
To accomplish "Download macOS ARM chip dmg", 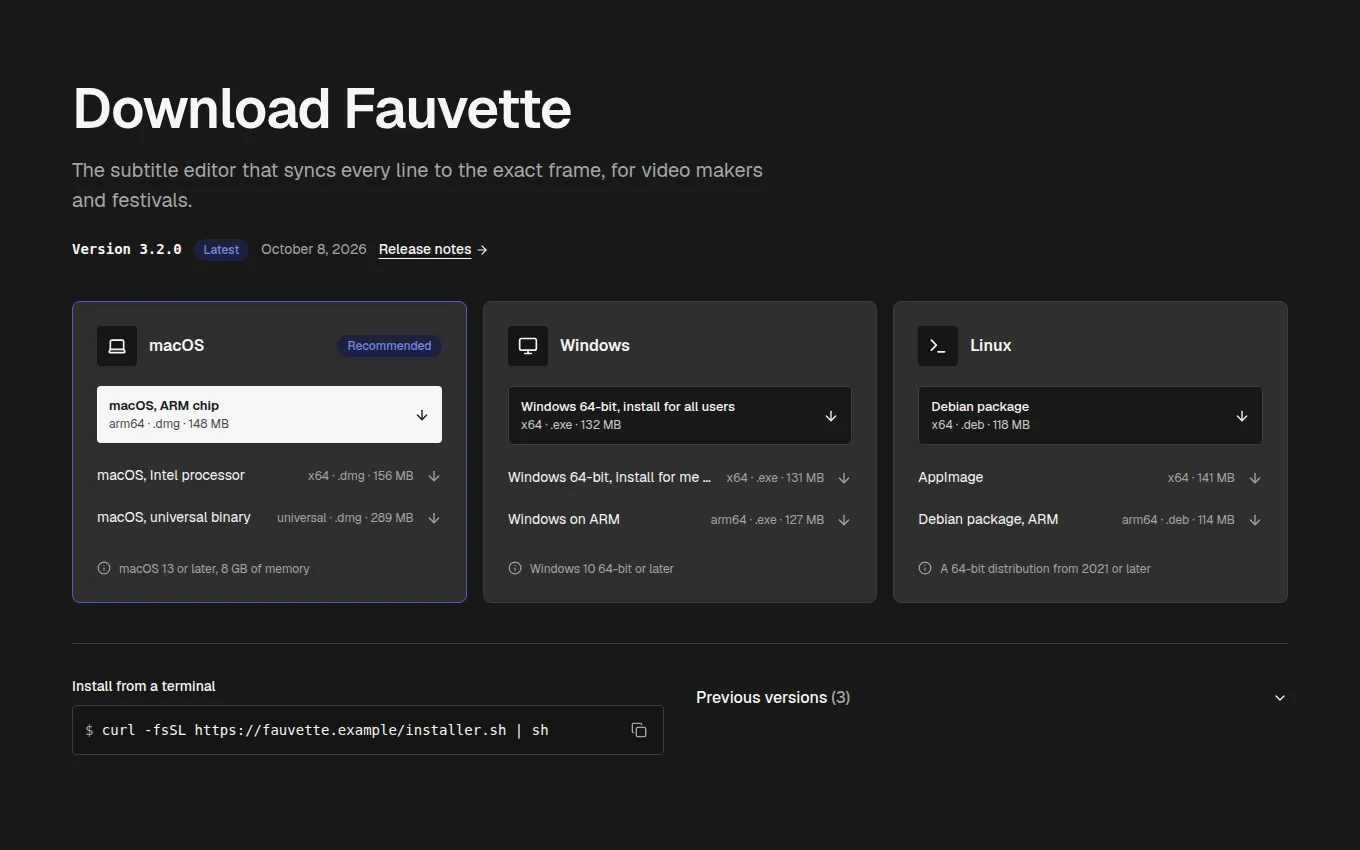I will tap(269, 414).
